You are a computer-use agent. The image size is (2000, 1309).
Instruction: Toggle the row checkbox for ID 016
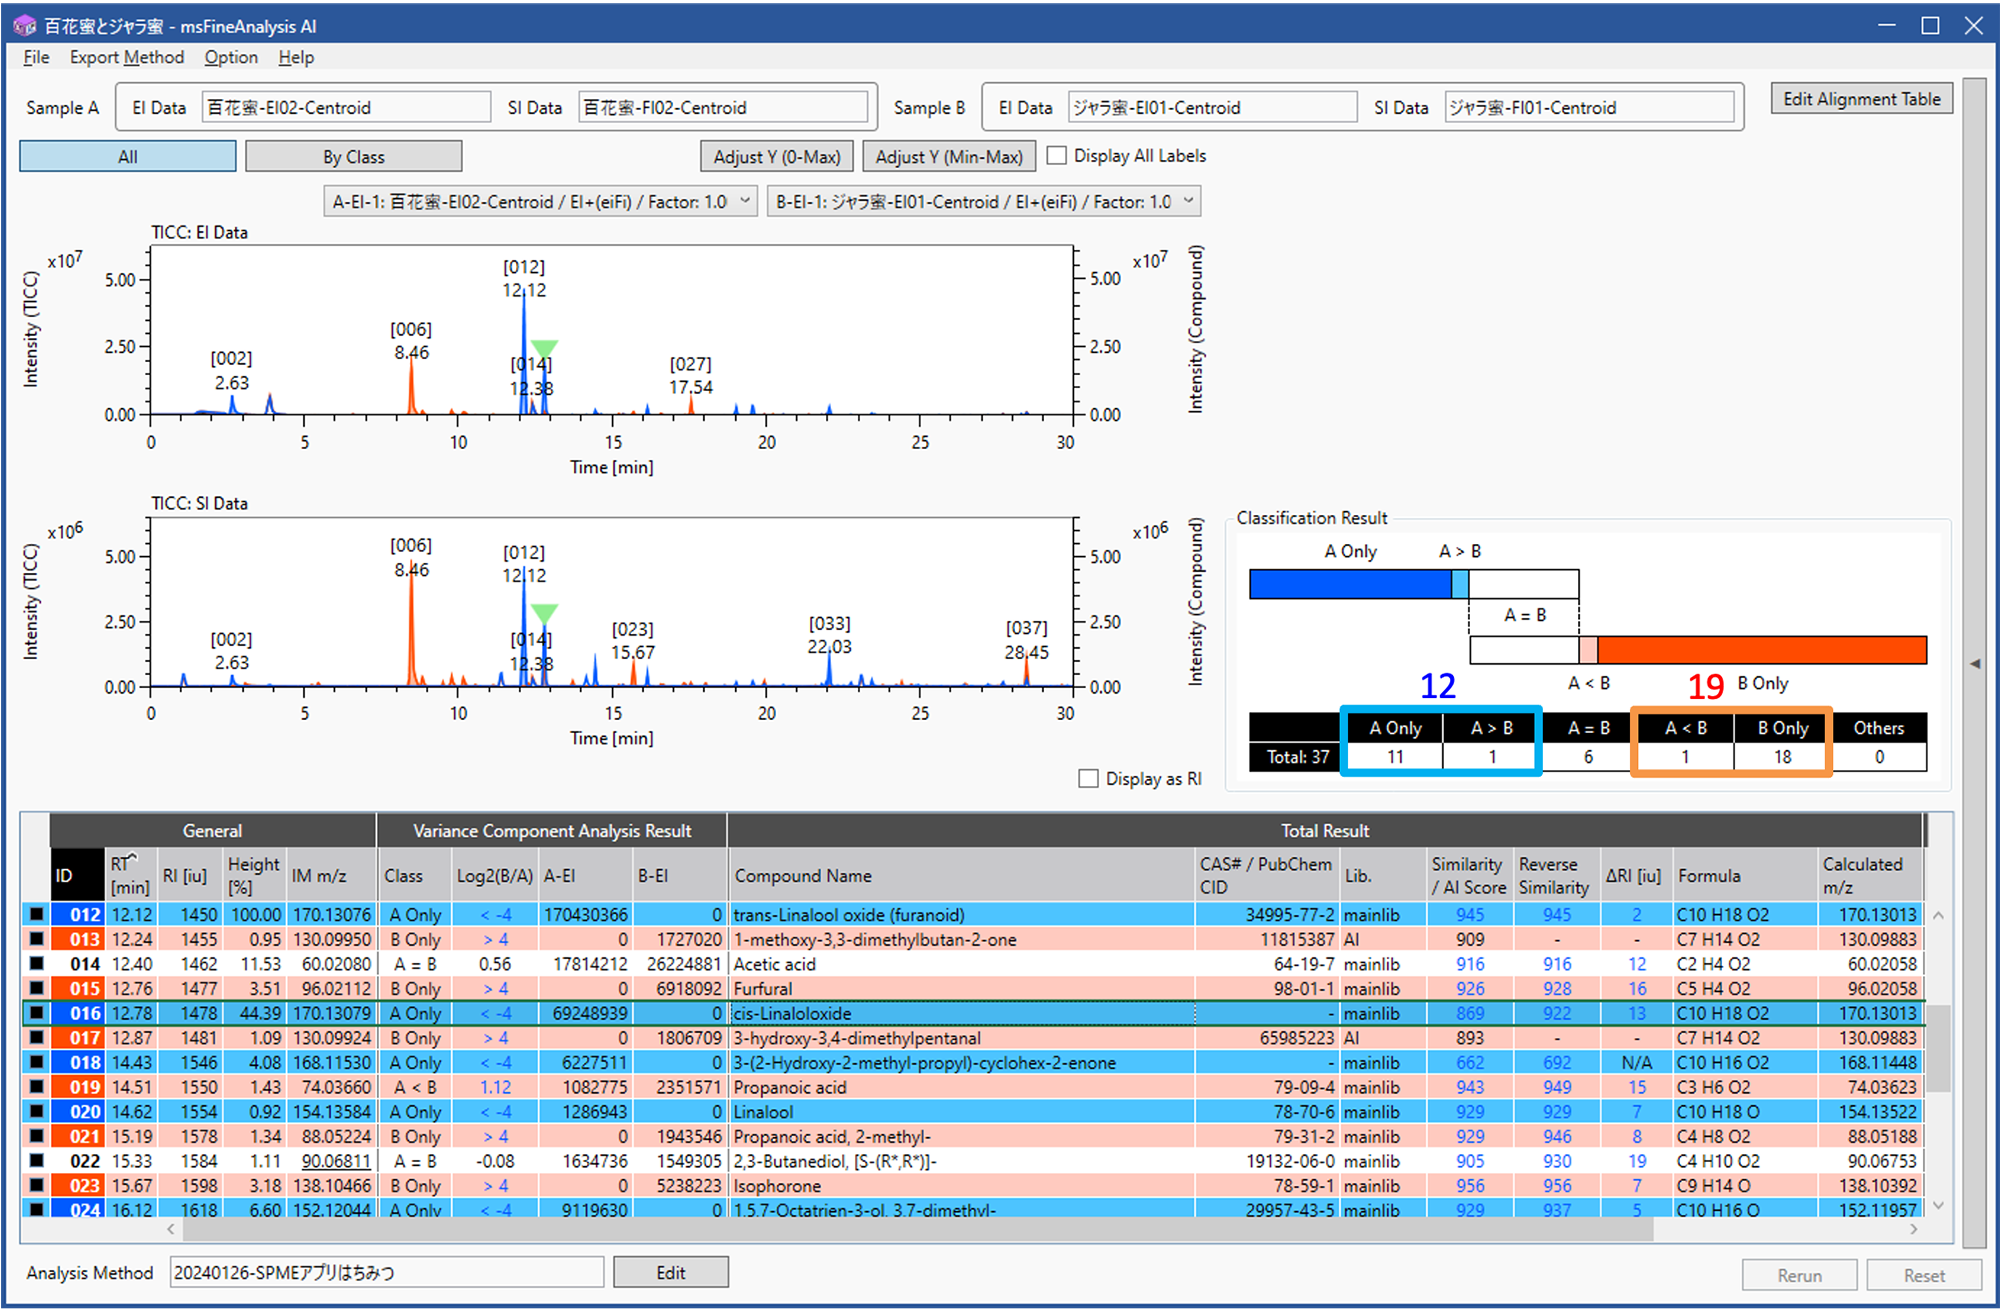37,1012
